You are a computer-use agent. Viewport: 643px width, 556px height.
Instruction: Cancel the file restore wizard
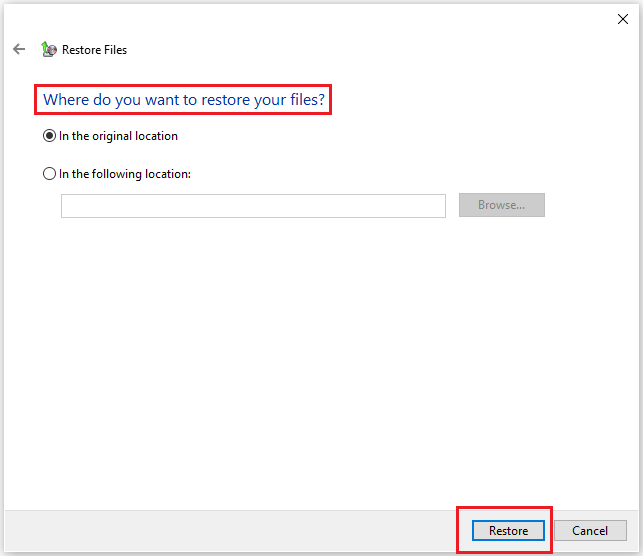click(x=589, y=531)
